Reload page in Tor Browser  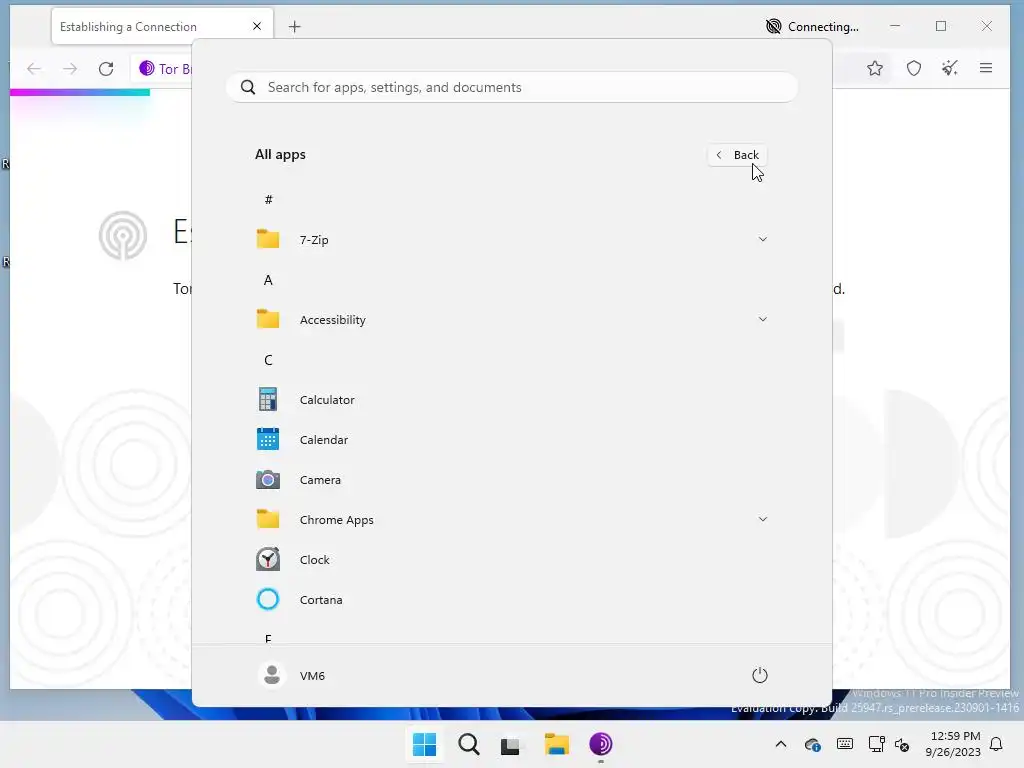[x=106, y=69]
